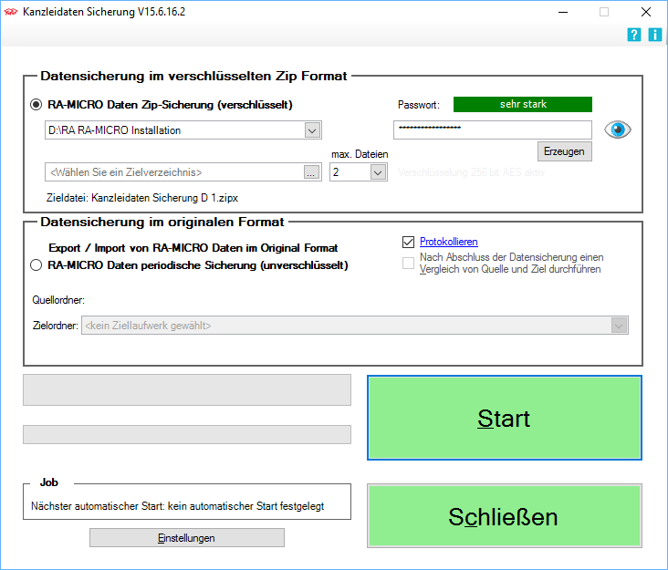Click the Quellordner label

pyautogui.click(x=58, y=300)
